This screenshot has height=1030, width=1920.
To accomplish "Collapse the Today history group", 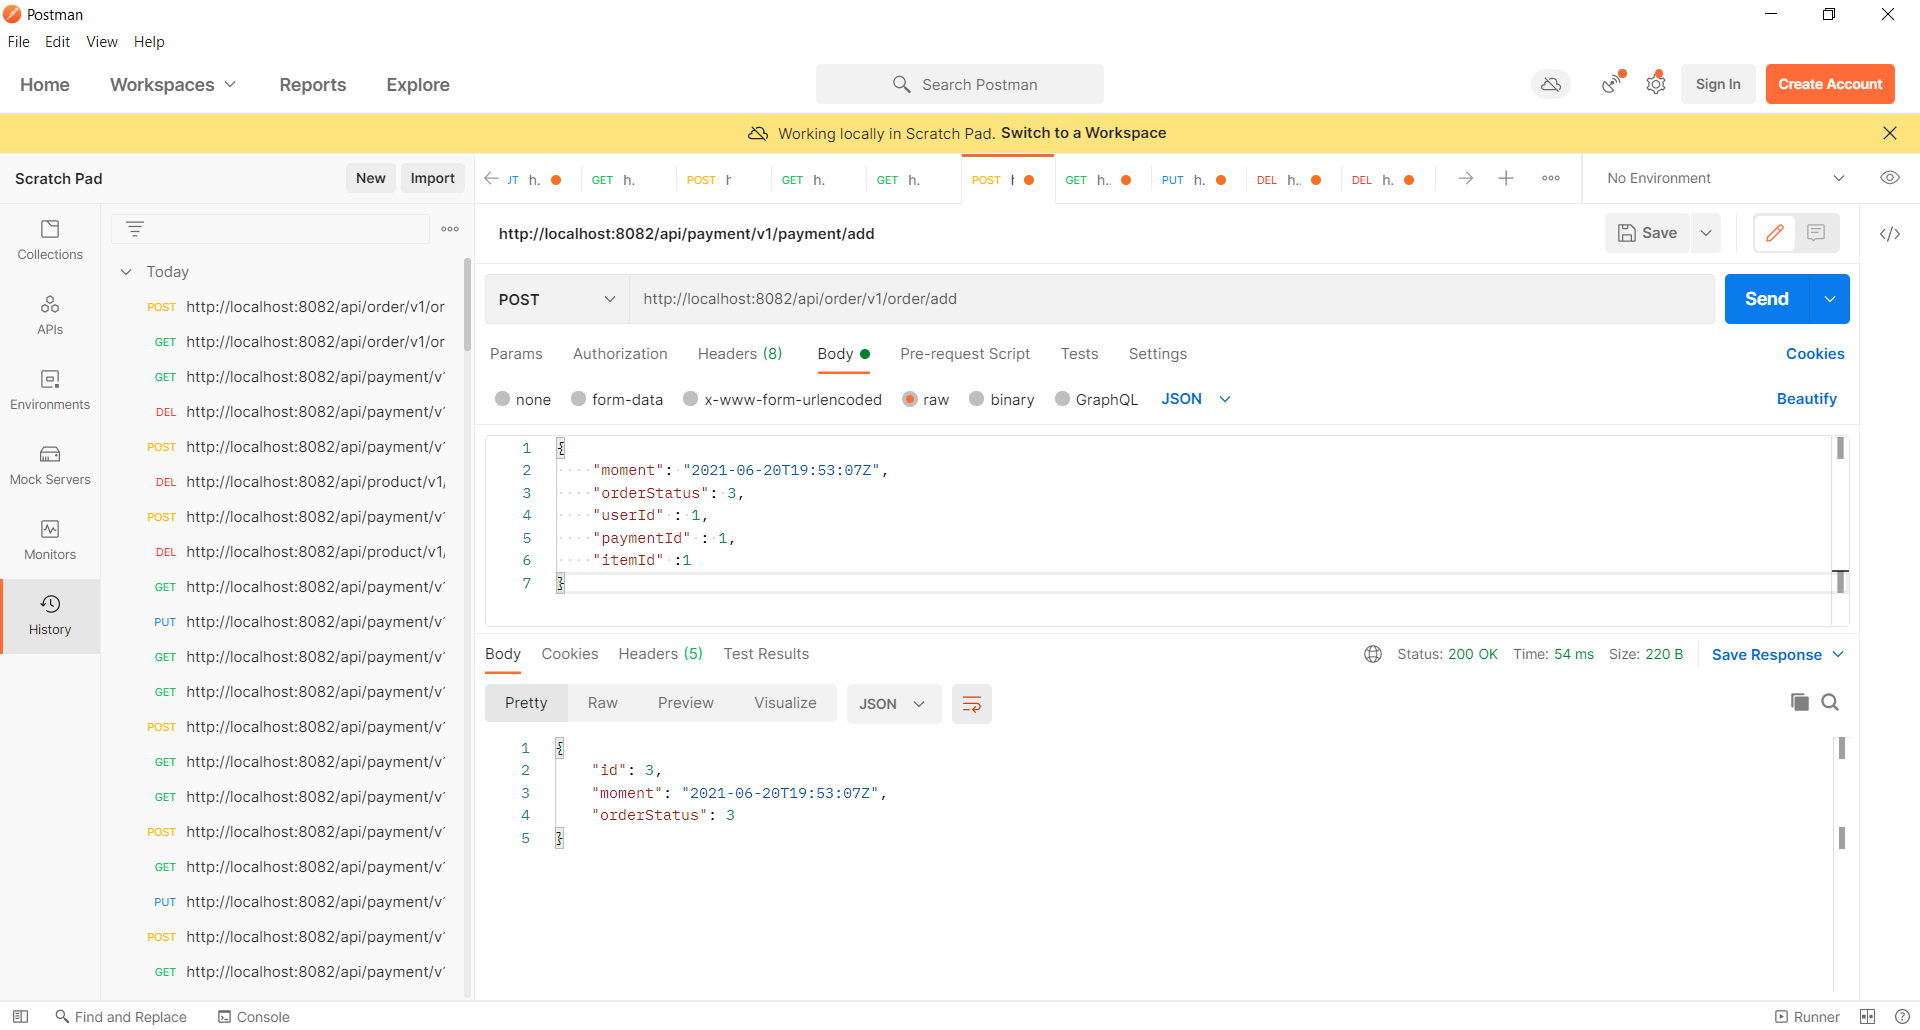I will 126,272.
